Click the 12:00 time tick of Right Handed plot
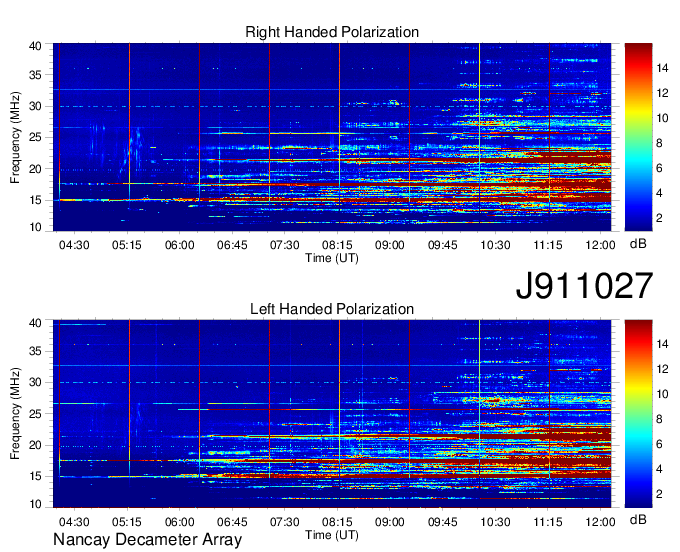Image resolution: width=680 pixels, height=552 pixels. 600,245
